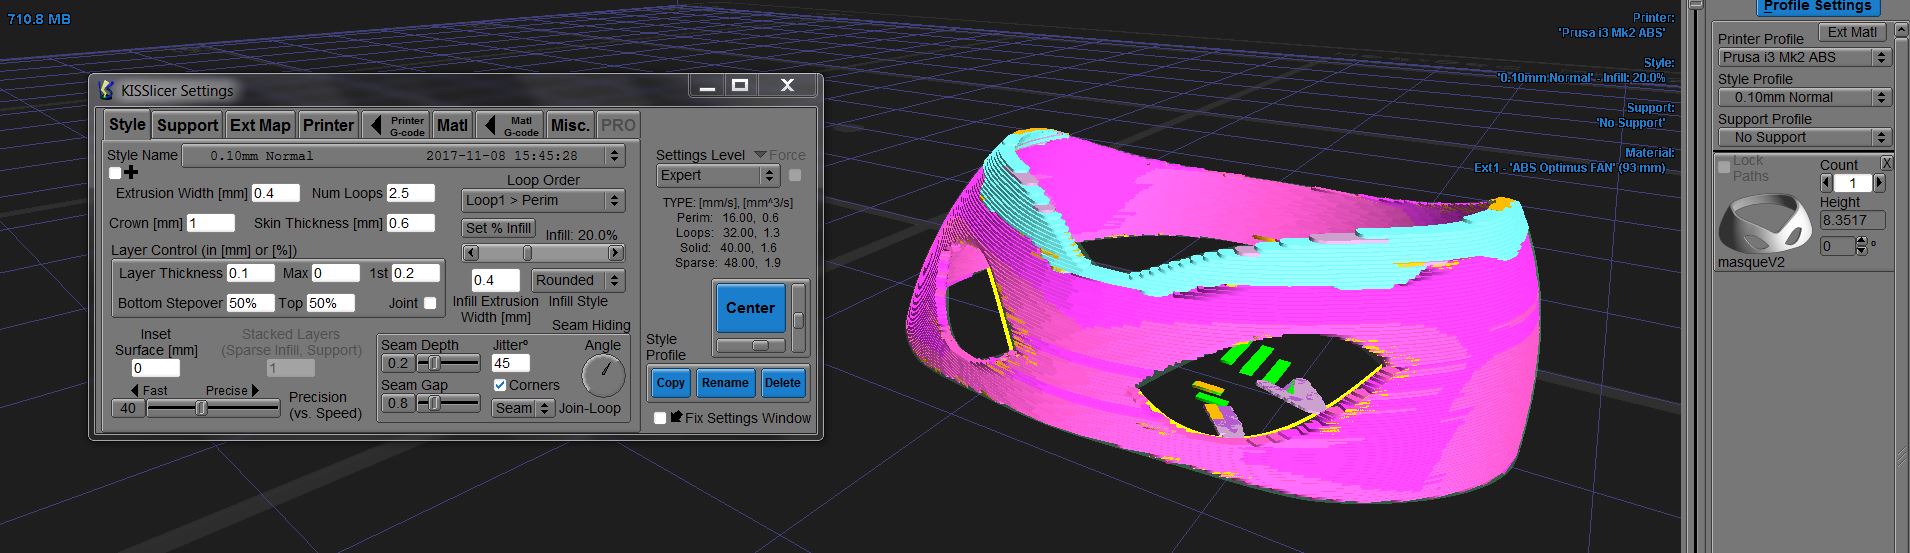Tick the checkbox under Style Name
This screenshot has height=553, width=1910.
[115, 173]
